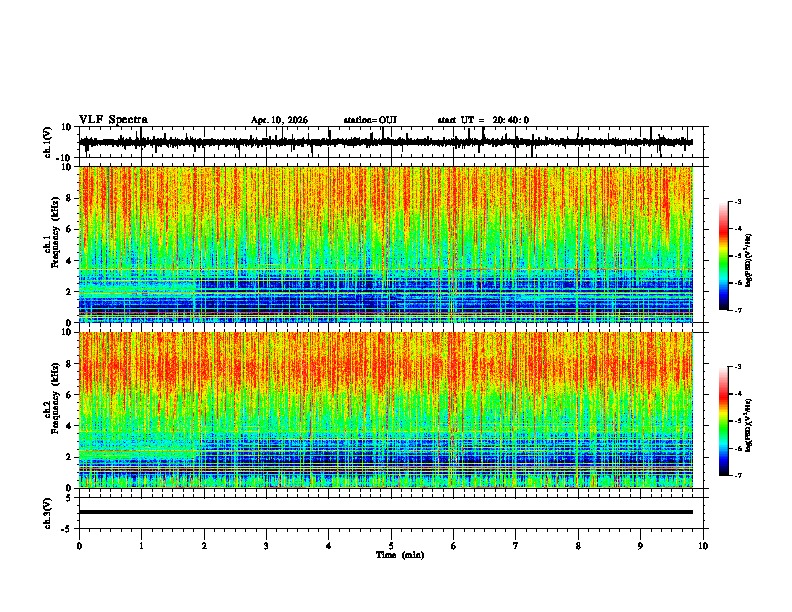Click the "ch.3(V)" axis label

[x=48, y=513]
